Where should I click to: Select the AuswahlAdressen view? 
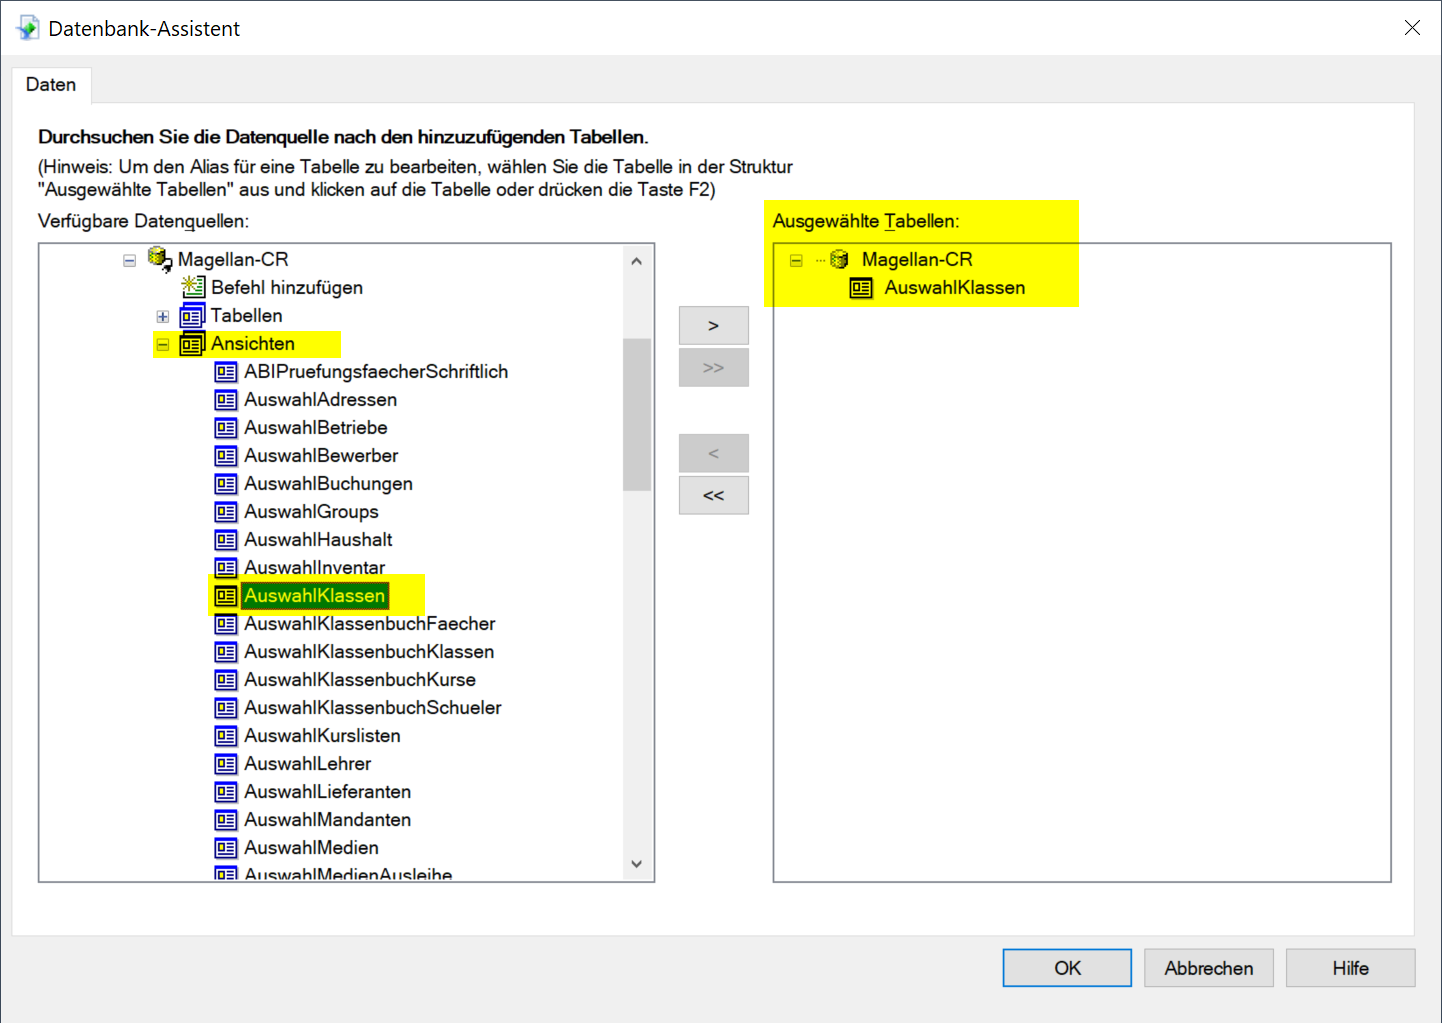point(320,400)
